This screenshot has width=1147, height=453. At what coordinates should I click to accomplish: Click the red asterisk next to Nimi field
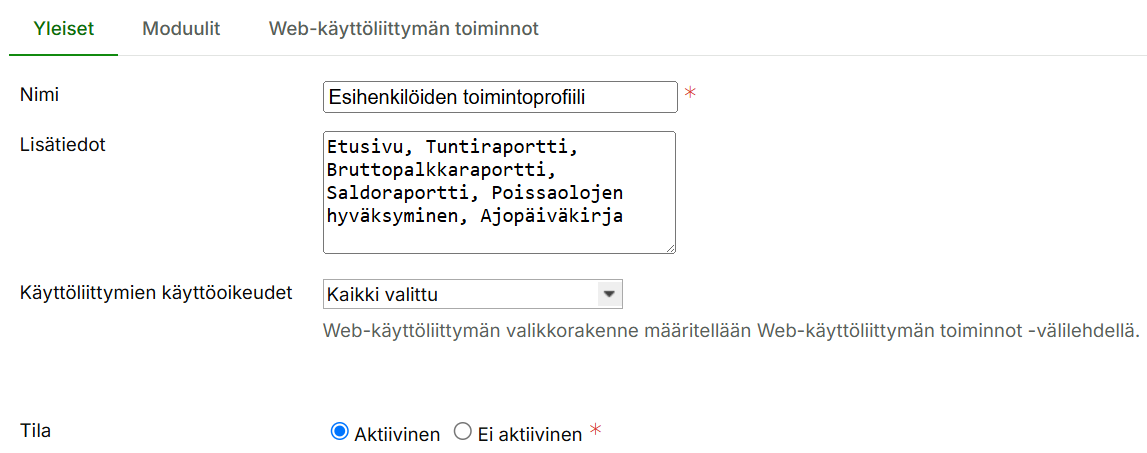tap(690, 94)
